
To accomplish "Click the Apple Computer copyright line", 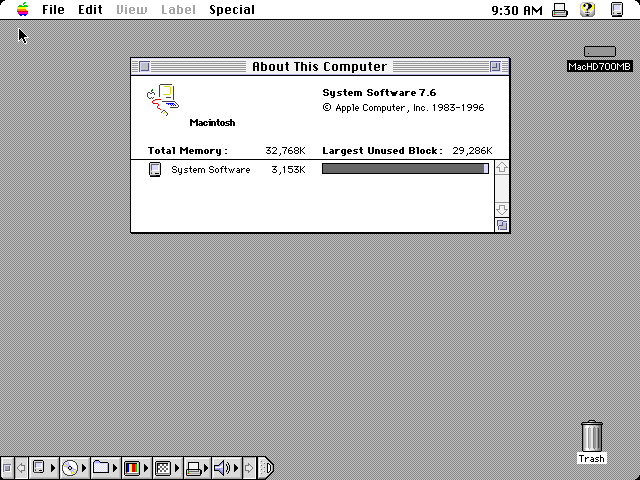I will [403, 108].
